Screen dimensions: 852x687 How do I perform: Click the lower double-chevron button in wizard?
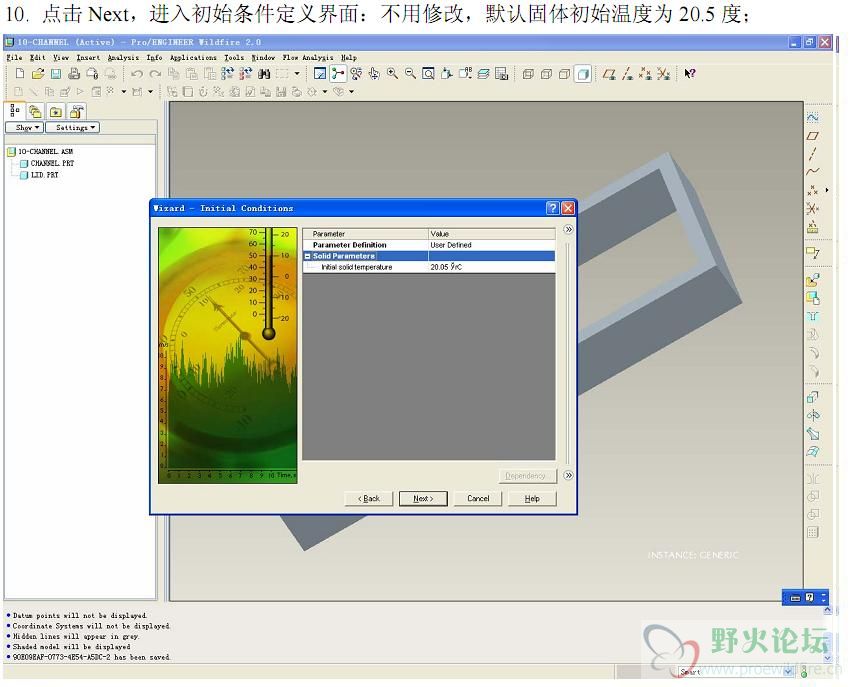(x=568, y=476)
